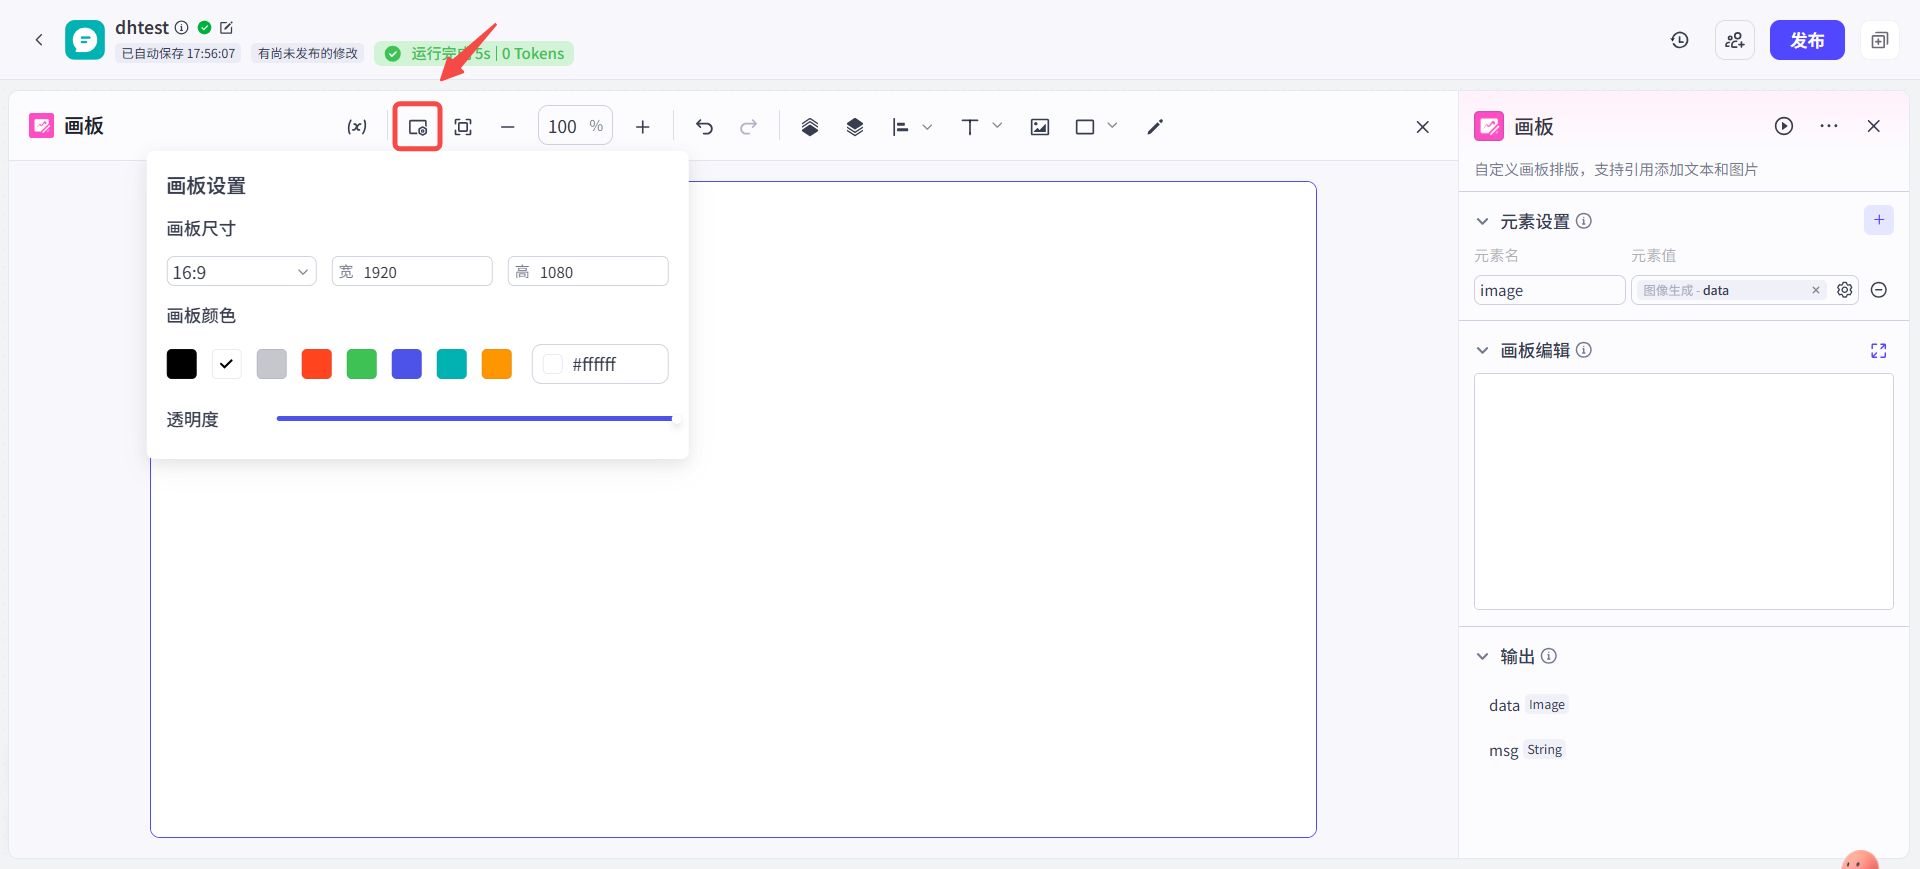The image size is (1920, 869).
Task: Select the text tool
Action: pos(970,127)
